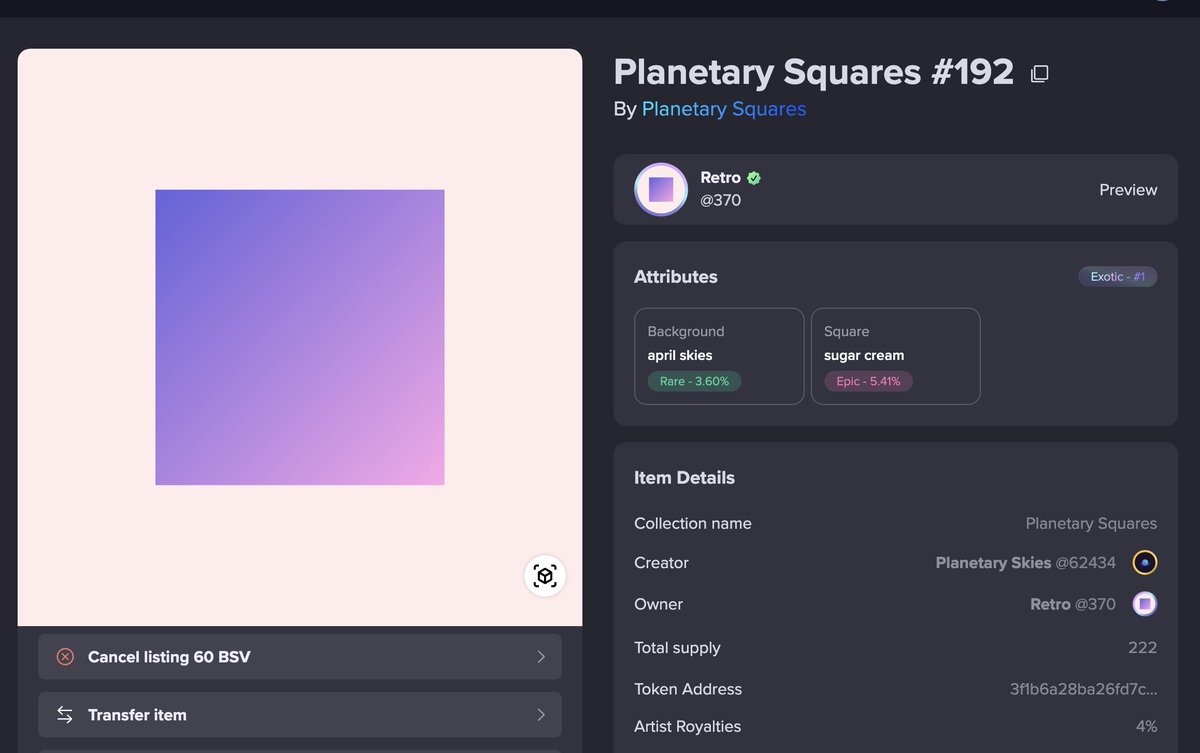1200x753 pixels.
Task: Click the Token Address label
Action: pyautogui.click(x=688, y=689)
